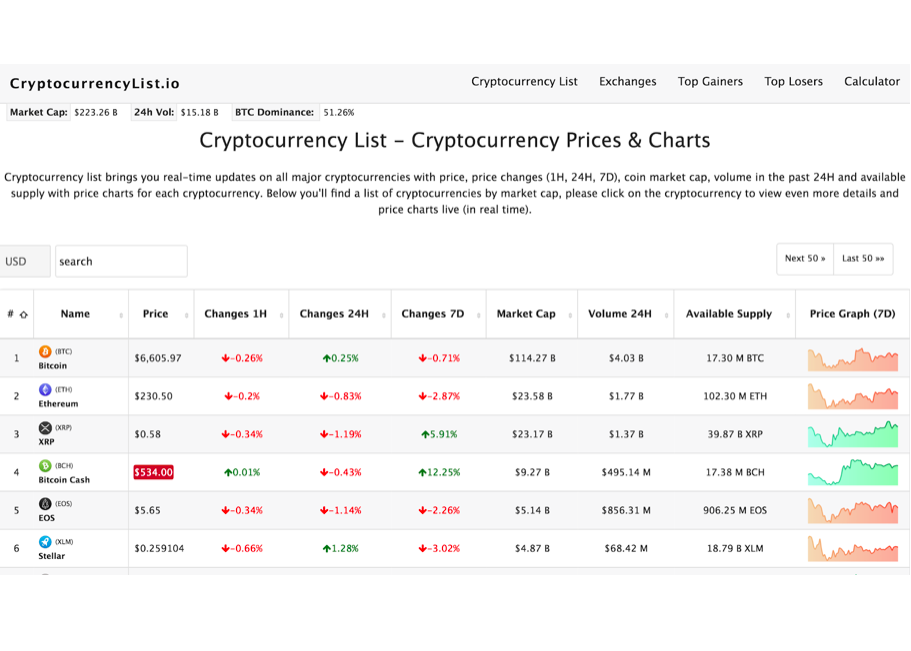This screenshot has height=651, width=911.
Task: Sort by the Price column header
Action: 155,314
